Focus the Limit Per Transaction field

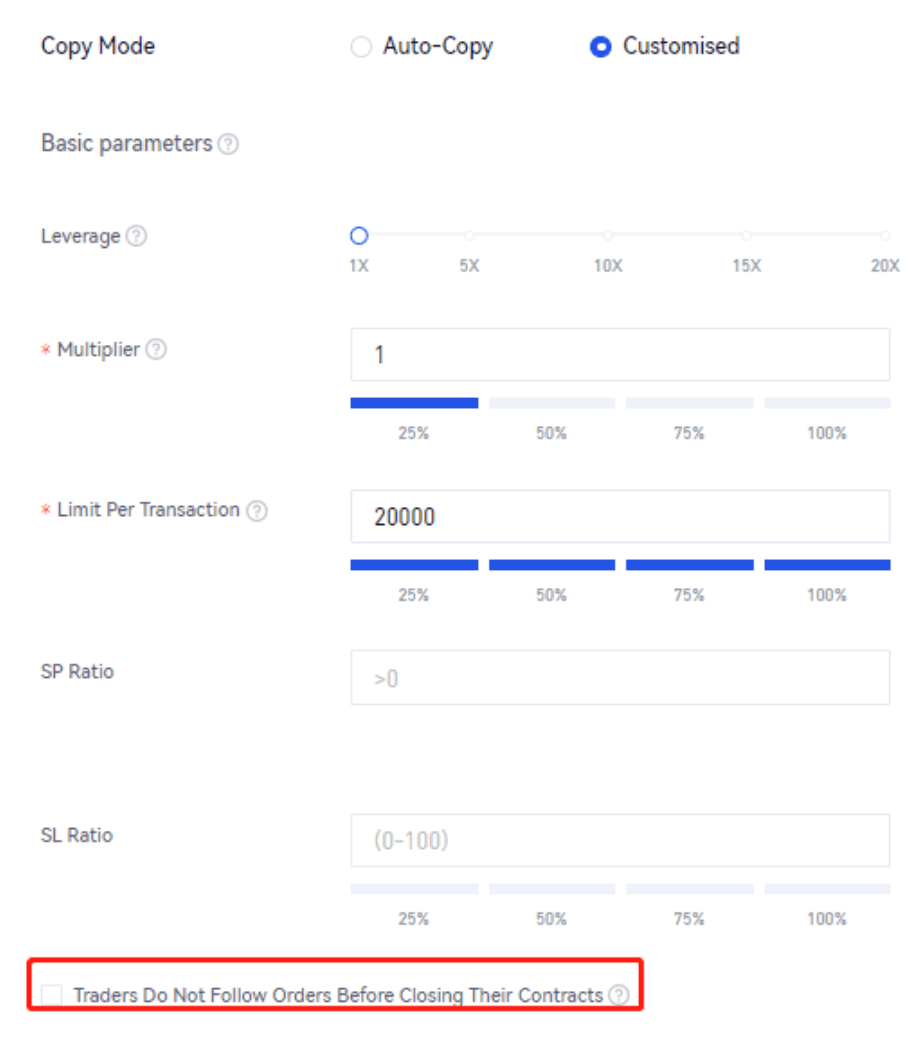click(x=620, y=517)
